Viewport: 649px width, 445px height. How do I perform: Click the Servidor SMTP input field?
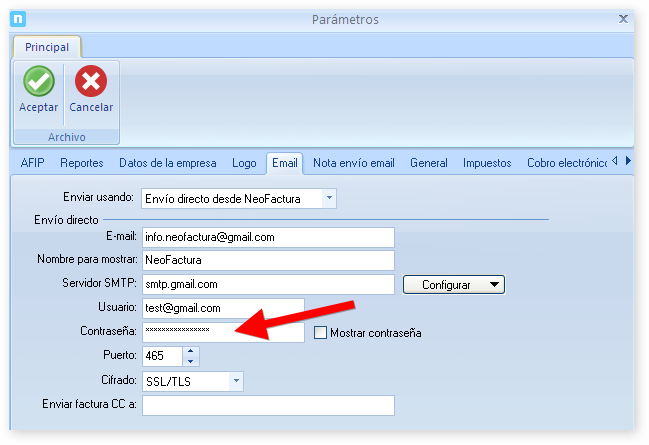coord(267,285)
